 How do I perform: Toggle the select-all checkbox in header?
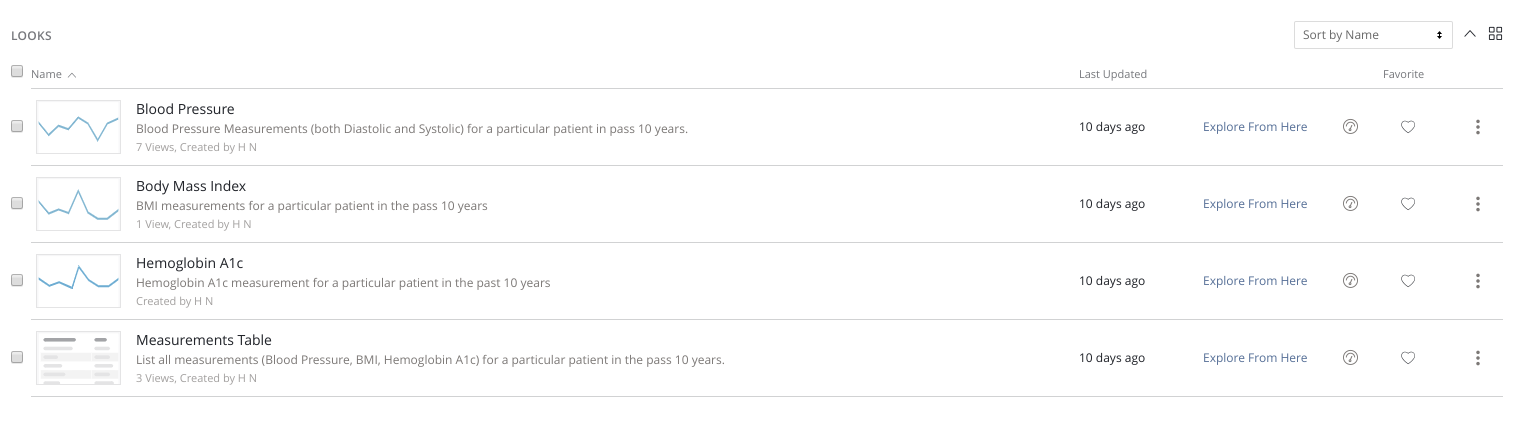(x=17, y=72)
